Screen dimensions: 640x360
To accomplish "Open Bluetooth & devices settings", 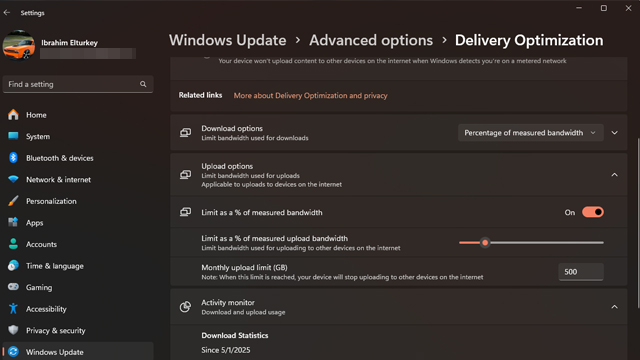I will [78, 158].
